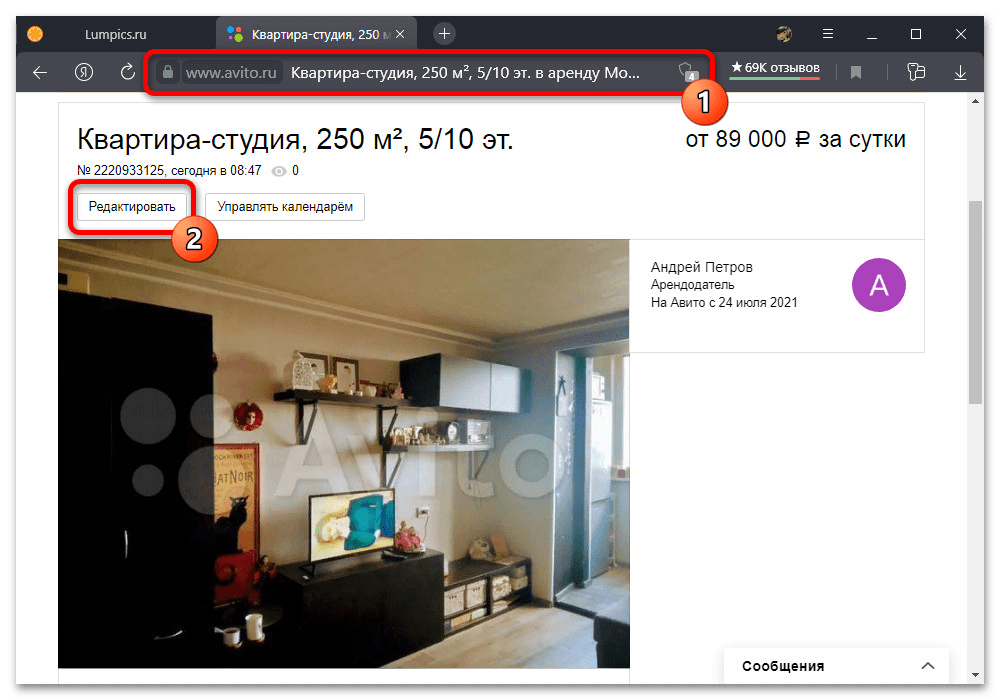Open the 69K отзывов site reviews

point(775,69)
